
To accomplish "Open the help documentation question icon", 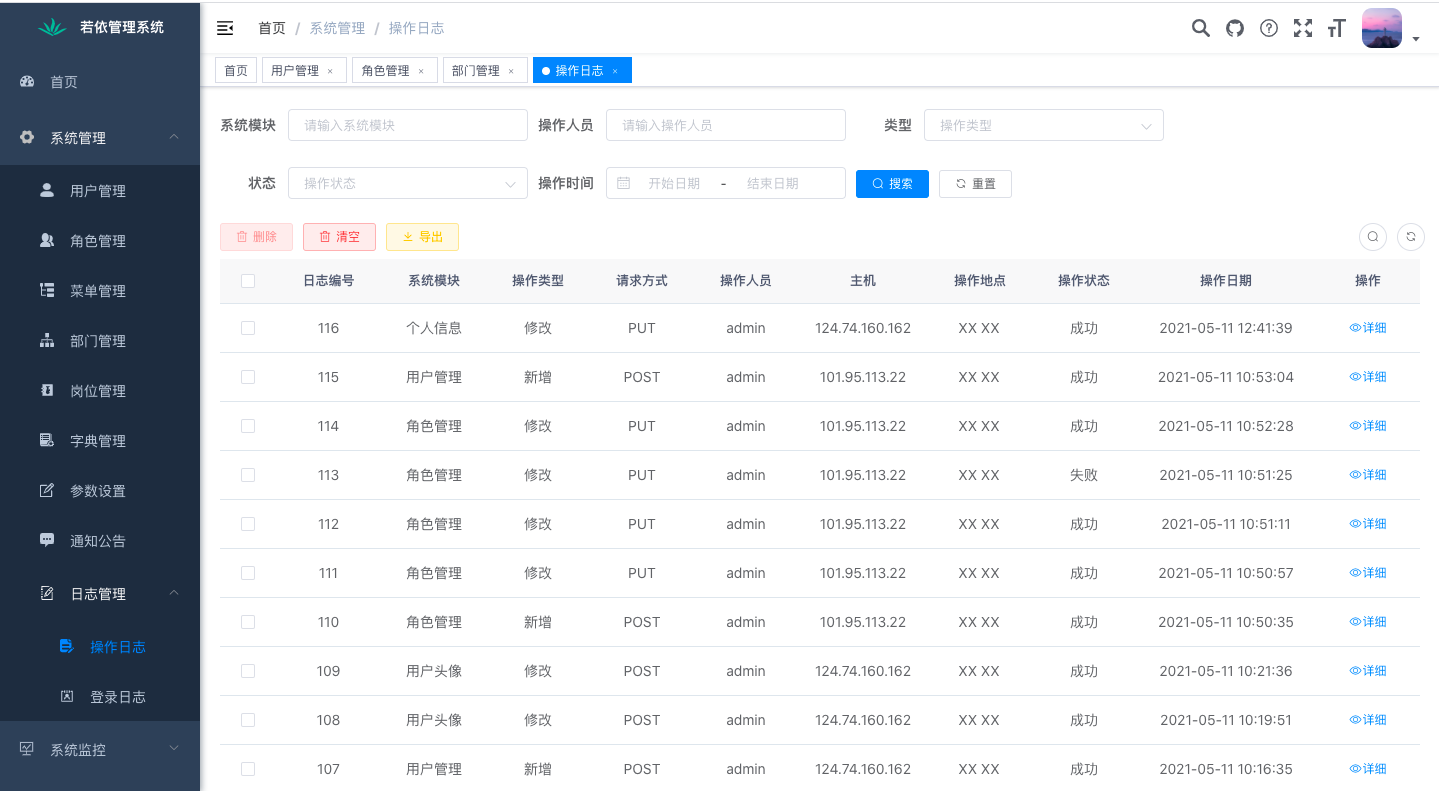I will pyautogui.click(x=1269, y=28).
